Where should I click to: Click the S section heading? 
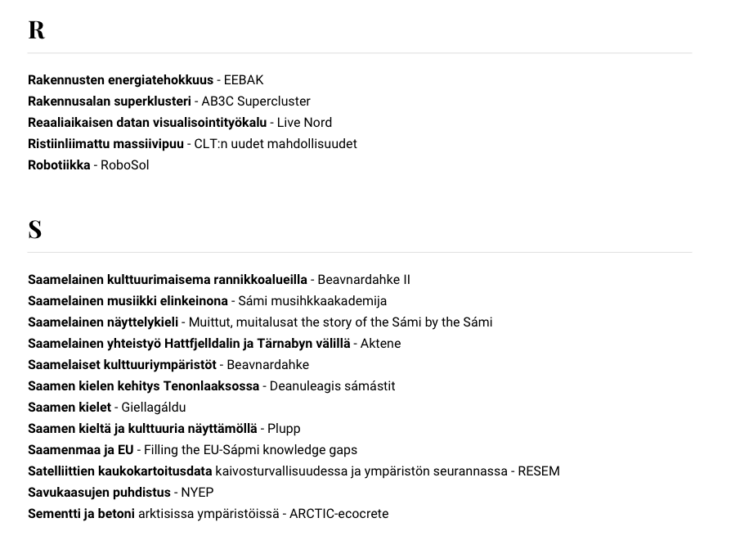35,230
